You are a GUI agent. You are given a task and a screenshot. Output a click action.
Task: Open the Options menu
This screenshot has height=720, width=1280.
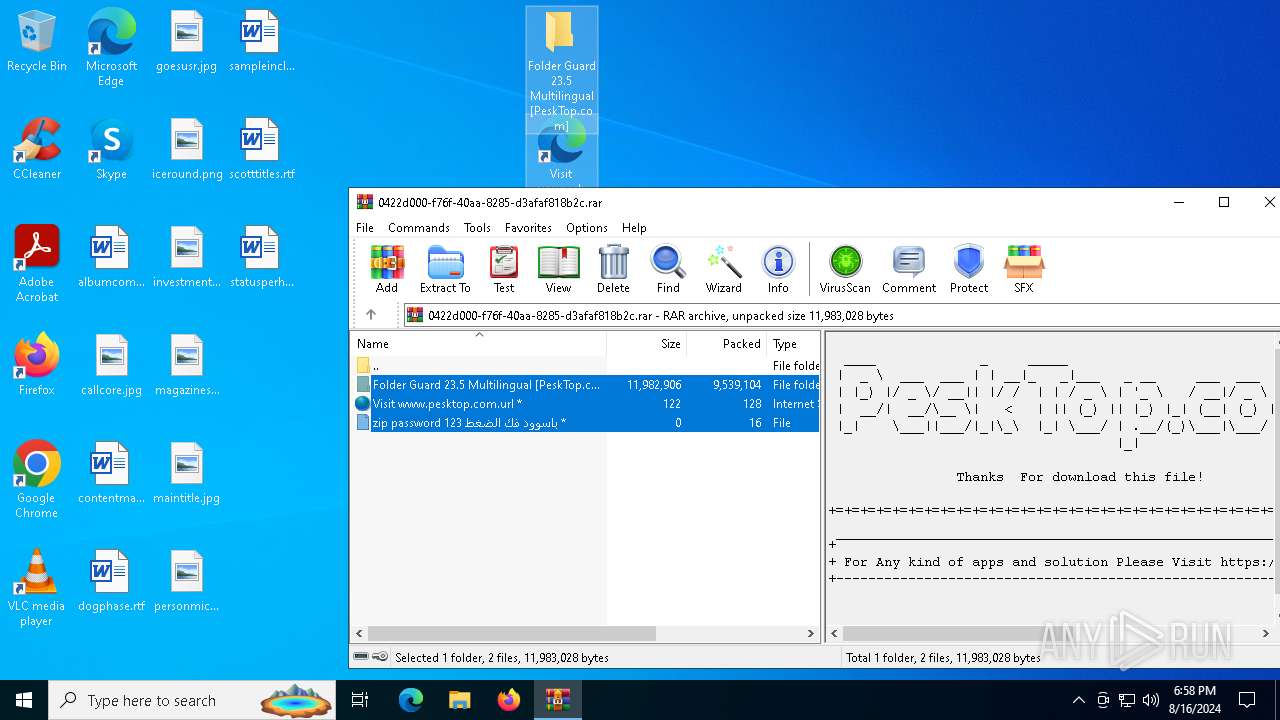[x=587, y=228]
